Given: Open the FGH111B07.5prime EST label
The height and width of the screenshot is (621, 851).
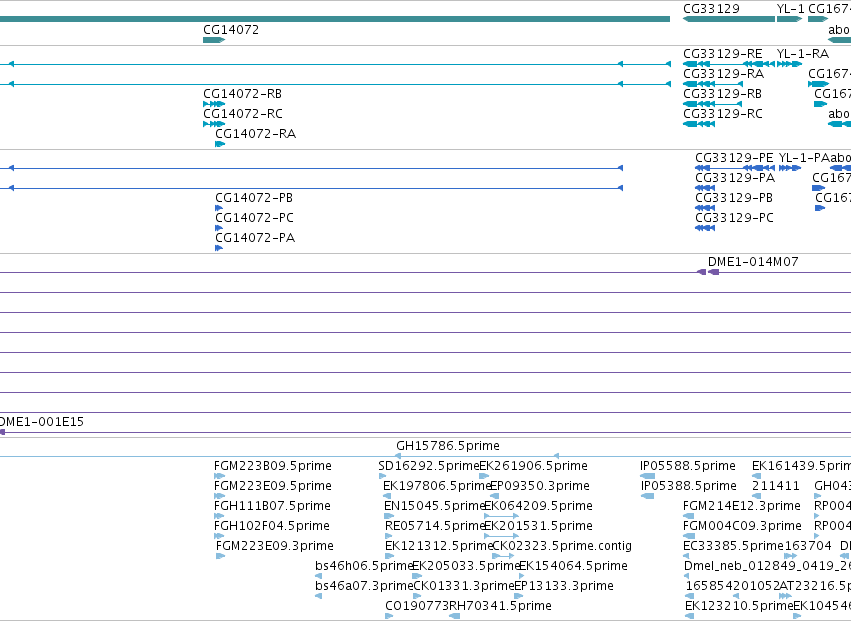Looking at the screenshot, I should coord(272,506).
